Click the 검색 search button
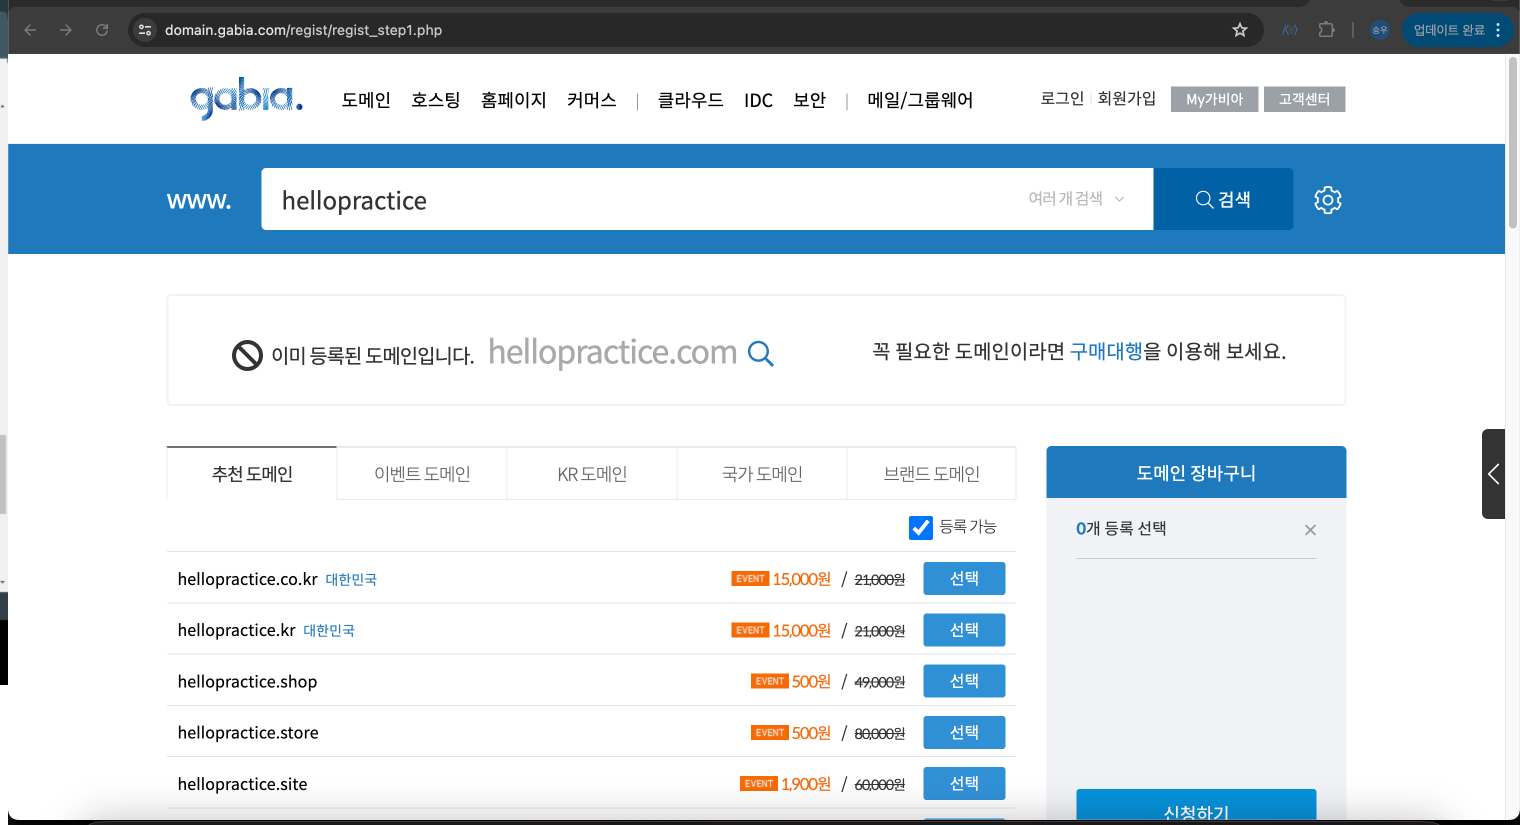This screenshot has height=825, width=1520. click(x=1223, y=199)
